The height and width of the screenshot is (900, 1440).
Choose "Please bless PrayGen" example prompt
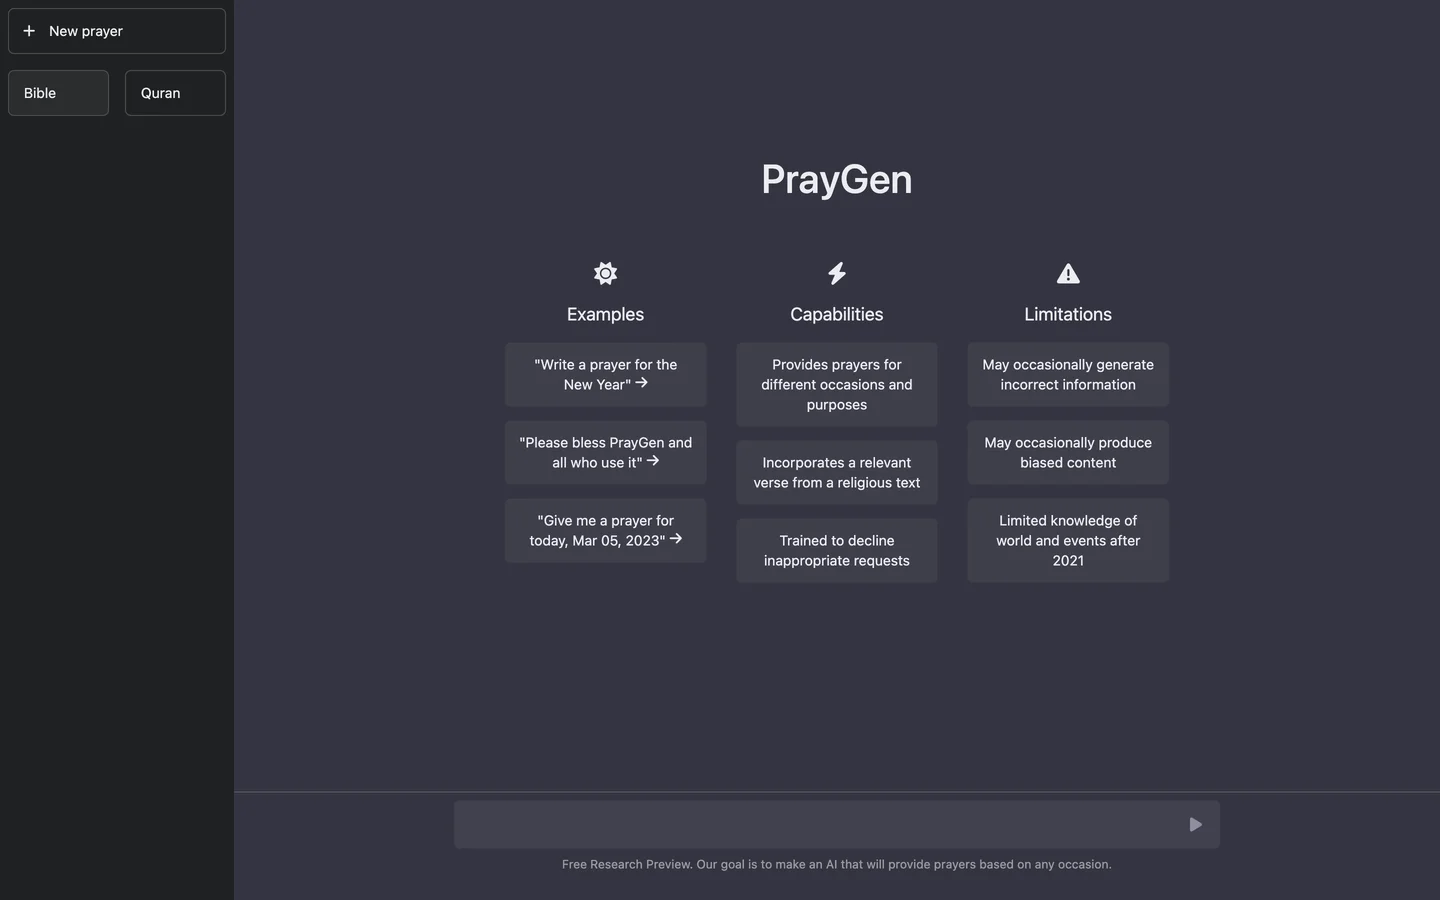pos(605,452)
